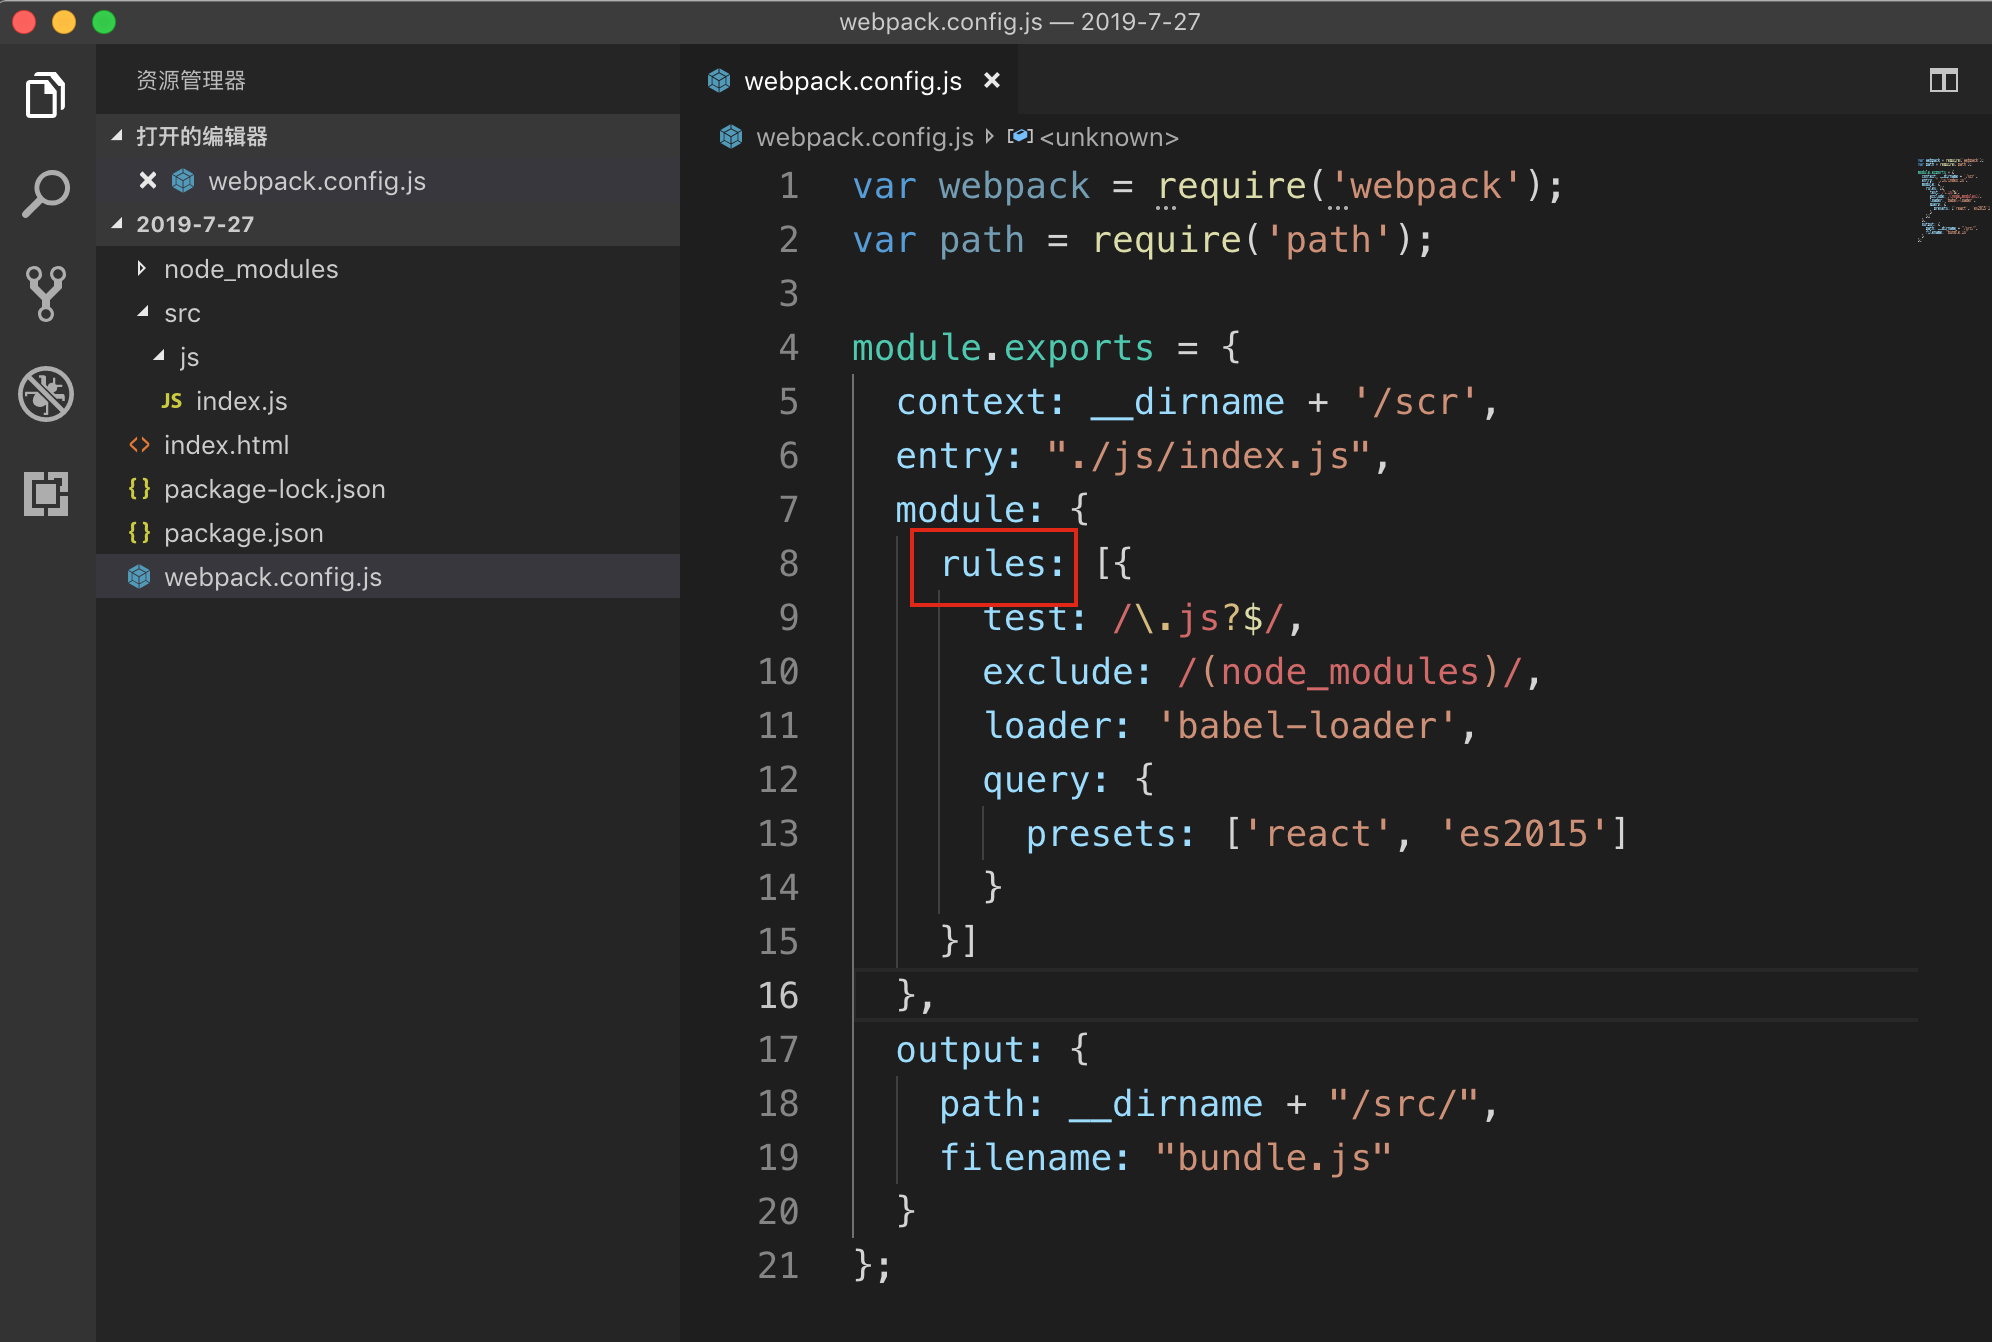This screenshot has width=1992, height=1342.
Task: Click the <unknown> breadcrumb symbol
Action: pos(1108,137)
